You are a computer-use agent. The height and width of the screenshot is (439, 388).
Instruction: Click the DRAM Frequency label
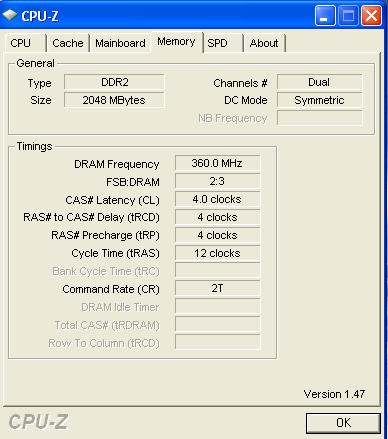pos(117,164)
